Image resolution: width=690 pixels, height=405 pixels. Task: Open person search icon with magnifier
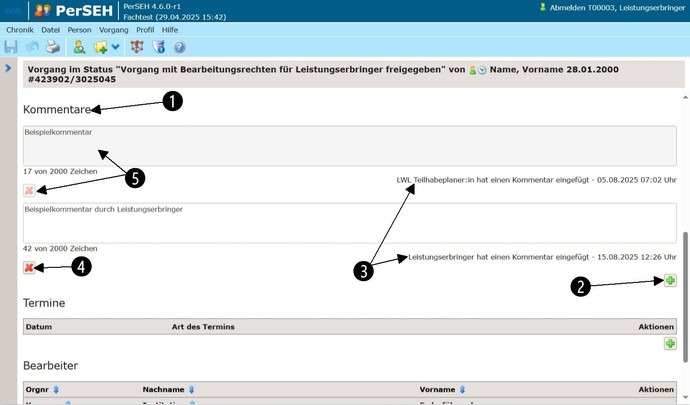click(x=79, y=47)
